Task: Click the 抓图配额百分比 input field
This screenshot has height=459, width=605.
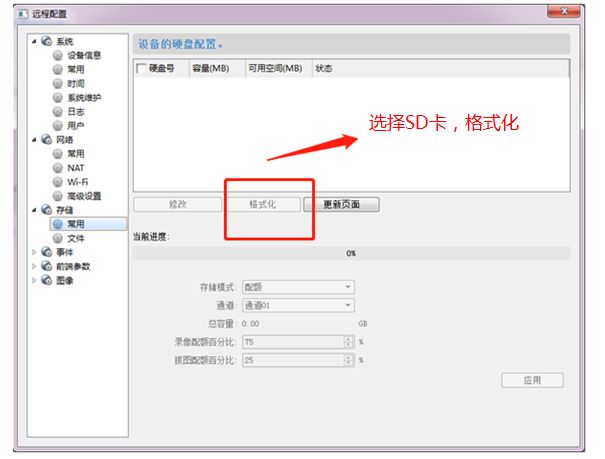Action: coord(290,360)
